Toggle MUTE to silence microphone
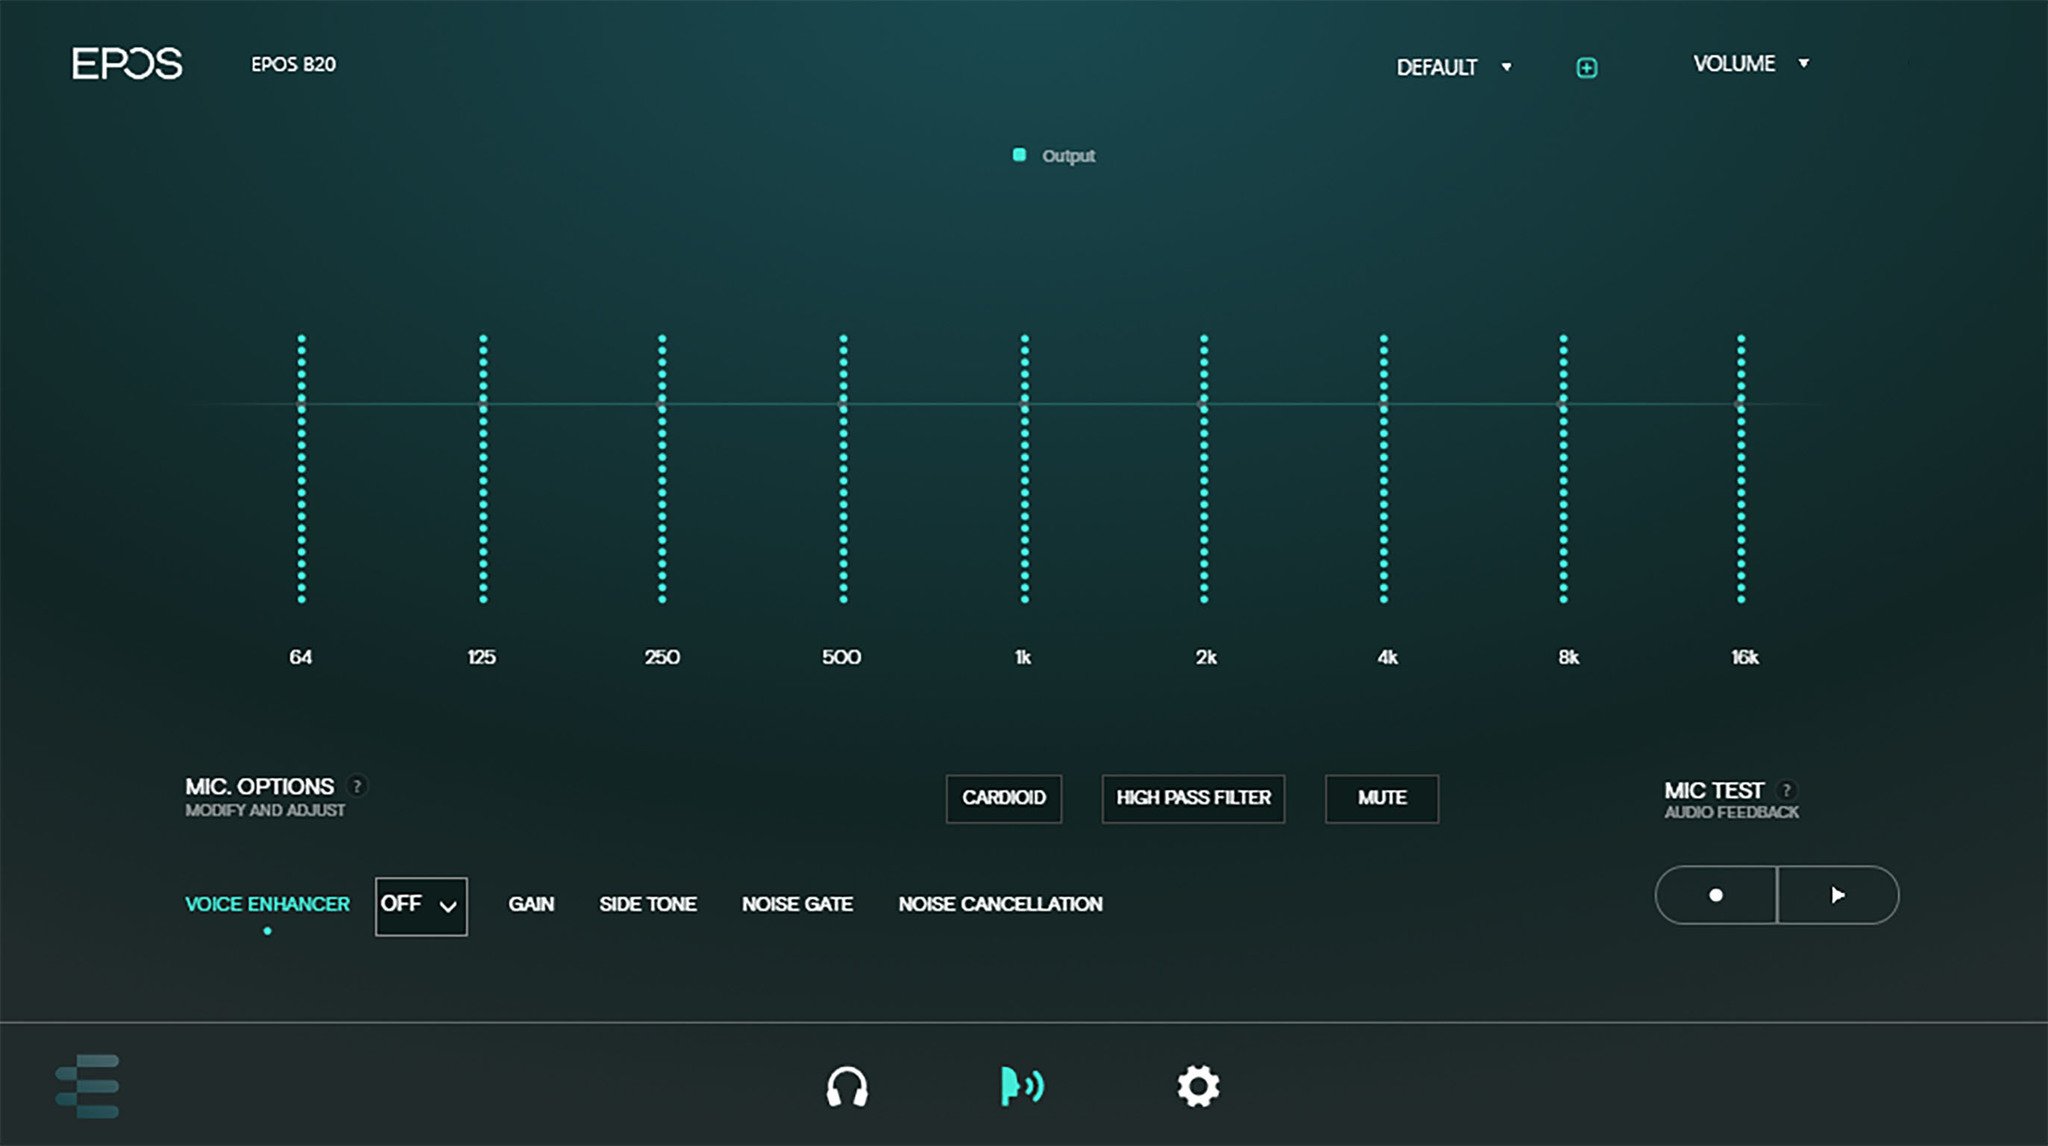The height and width of the screenshot is (1146, 2048). [x=1383, y=797]
